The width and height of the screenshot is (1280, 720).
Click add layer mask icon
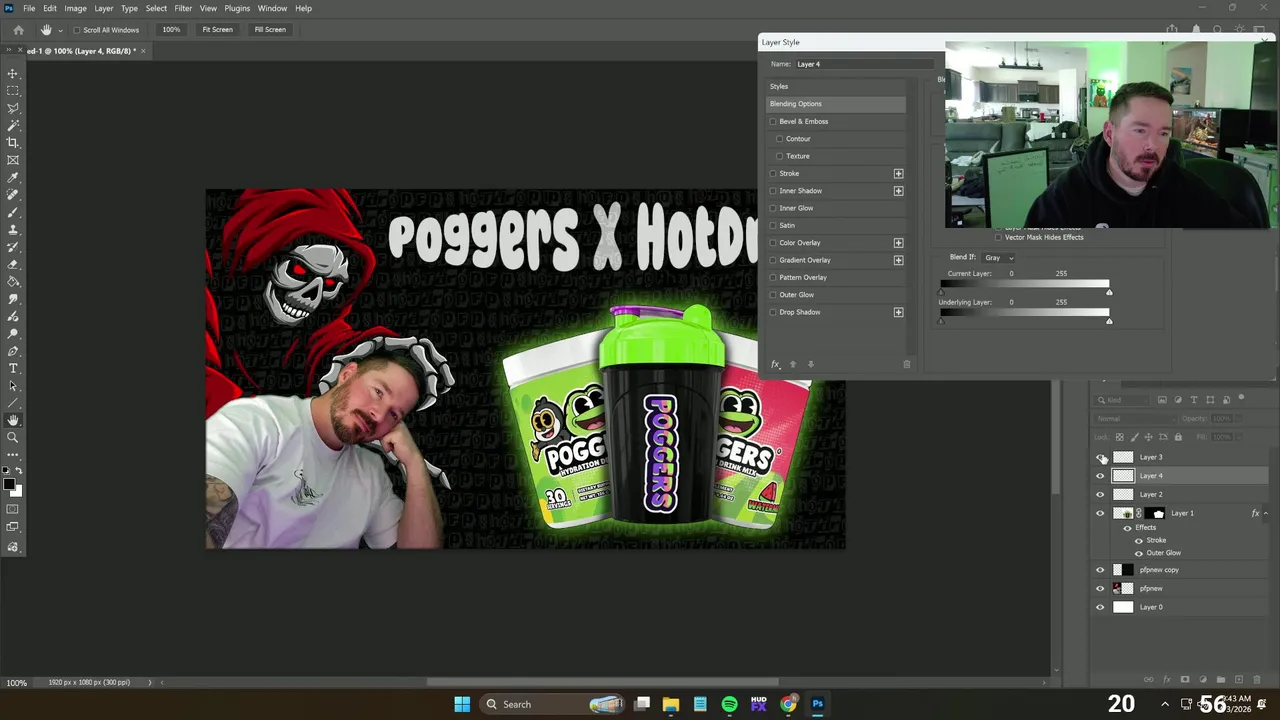click(1185, 680)
